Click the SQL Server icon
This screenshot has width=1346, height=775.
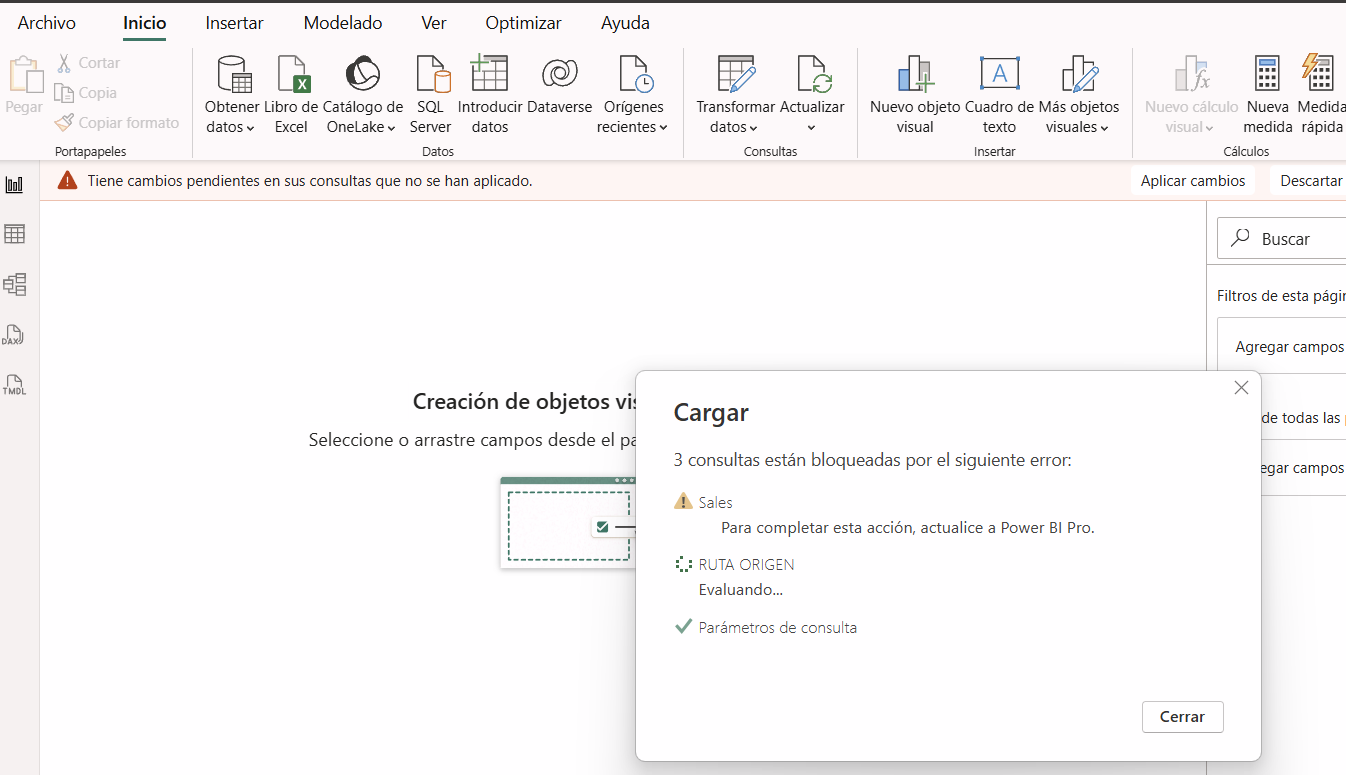tap(431, 95)
